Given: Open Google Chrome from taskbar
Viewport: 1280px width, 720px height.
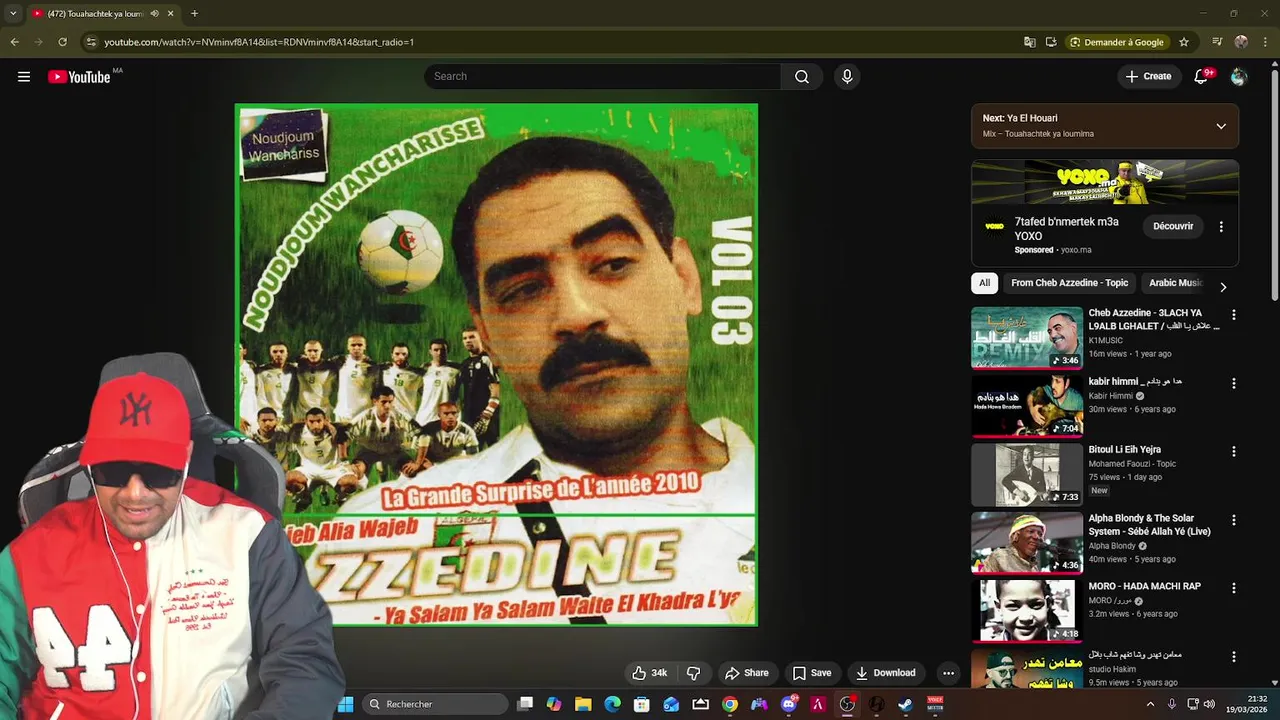Looking at the screenshot, I should click(x=730, y=704).
